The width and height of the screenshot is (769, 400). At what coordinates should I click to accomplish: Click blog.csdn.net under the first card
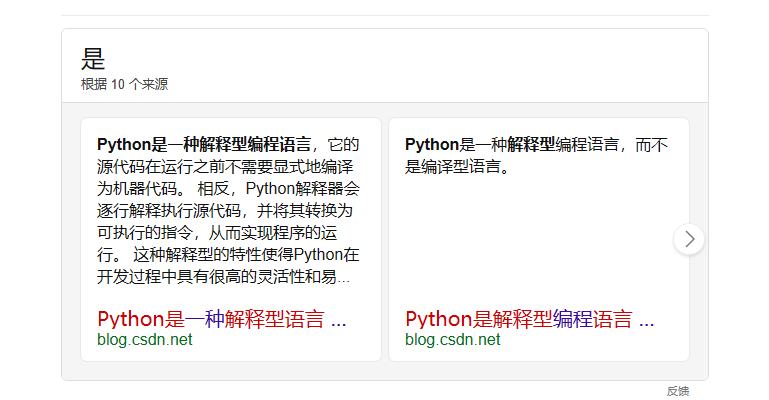click(145, 340)
